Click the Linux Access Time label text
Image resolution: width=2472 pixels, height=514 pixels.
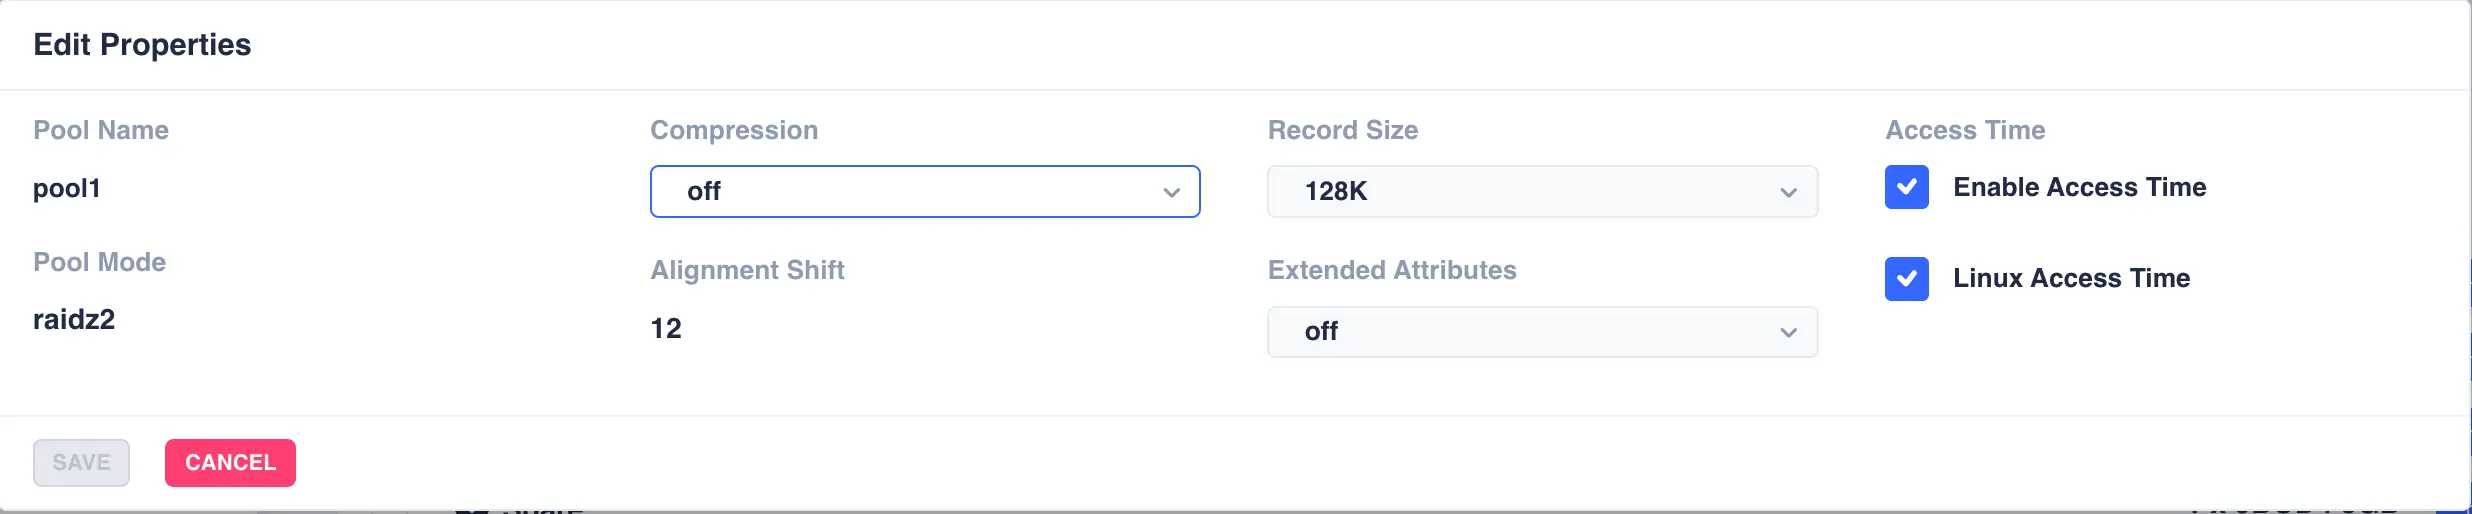(2071, 278)
